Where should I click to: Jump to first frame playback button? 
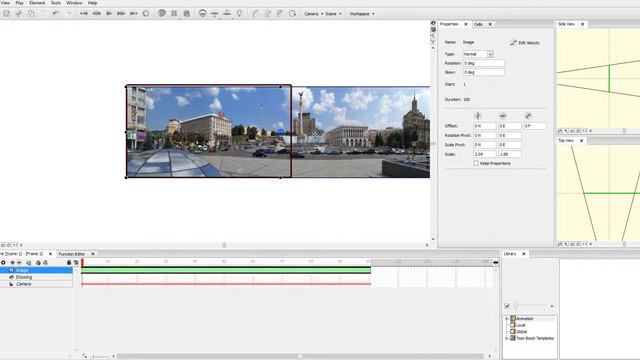[84, 13]
